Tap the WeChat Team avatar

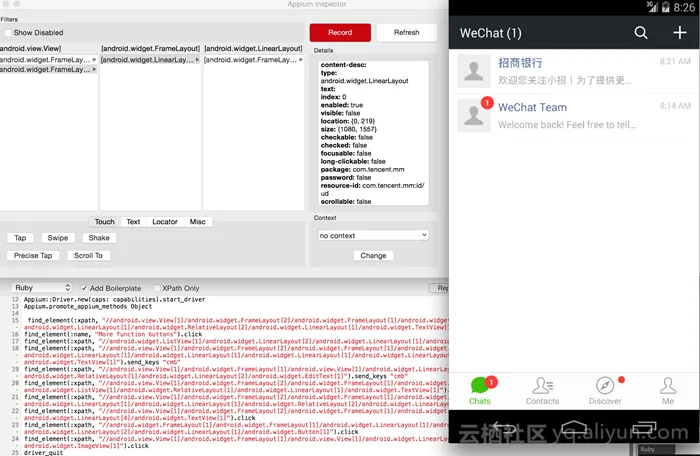point(474,116)
